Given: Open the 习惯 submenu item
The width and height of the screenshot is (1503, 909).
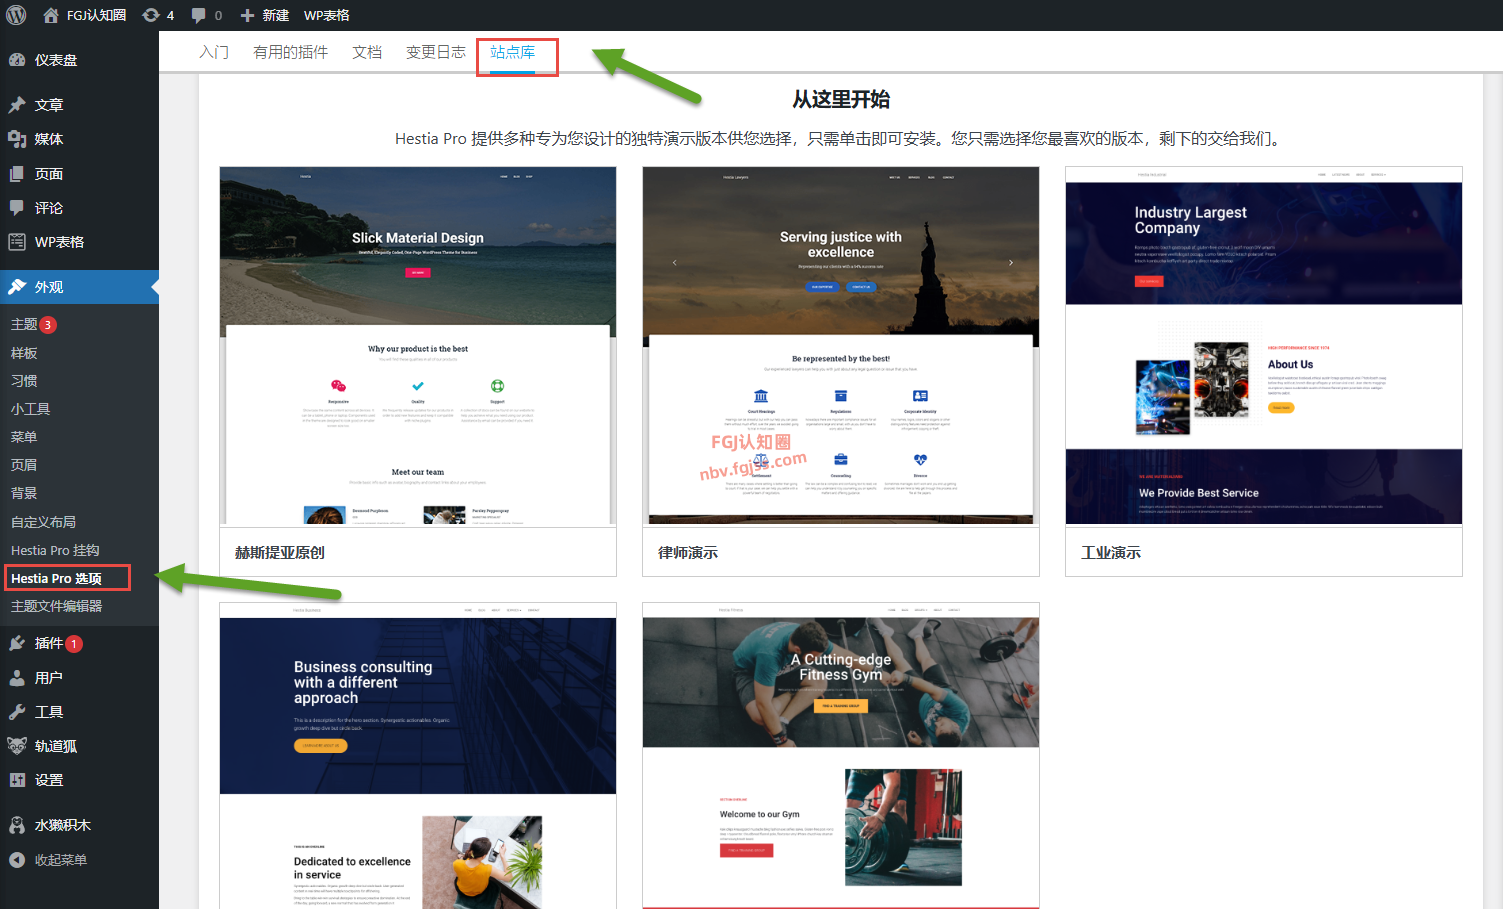Looking at the screenshot, I should (x=24, y=381).
